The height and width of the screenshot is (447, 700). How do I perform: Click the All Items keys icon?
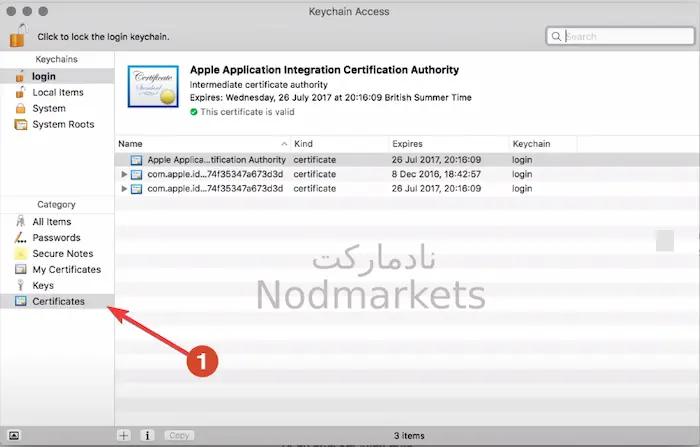[x=21, y=221]
